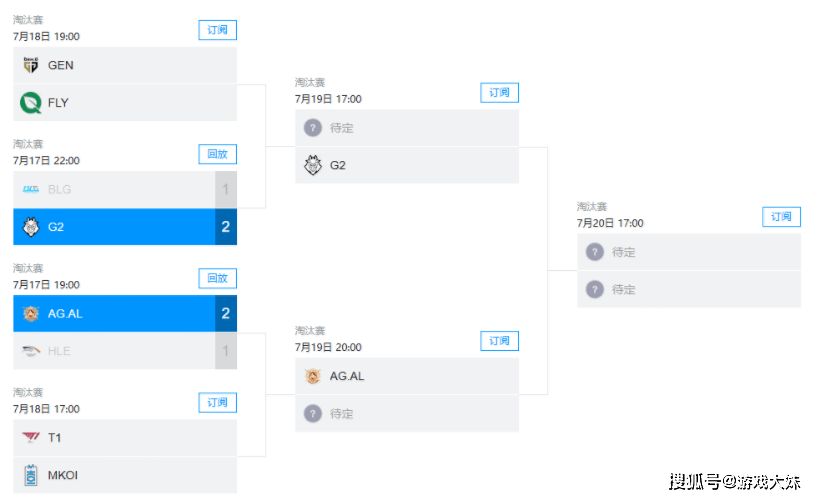The height and width of the screenshot is (499, 817).
Task: Click the G2 logo in the July 19 17:00 match
Action: tap(313, 165)
